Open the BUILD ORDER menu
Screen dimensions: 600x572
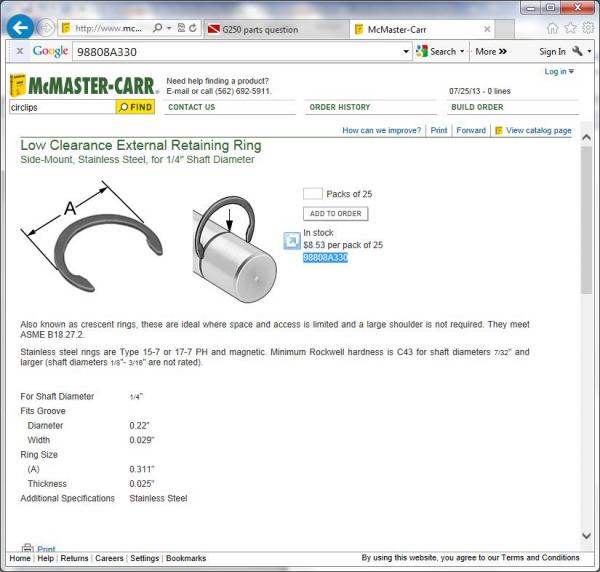[477, 107]
